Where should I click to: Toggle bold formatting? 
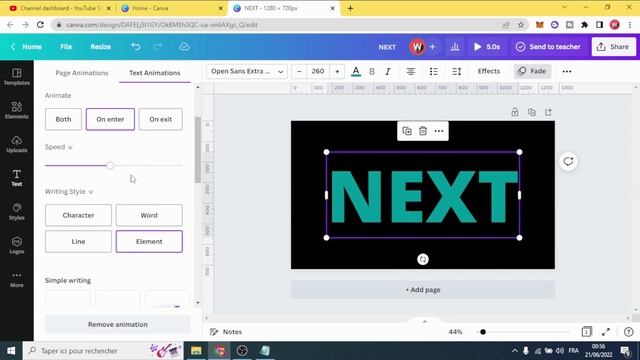372,71
